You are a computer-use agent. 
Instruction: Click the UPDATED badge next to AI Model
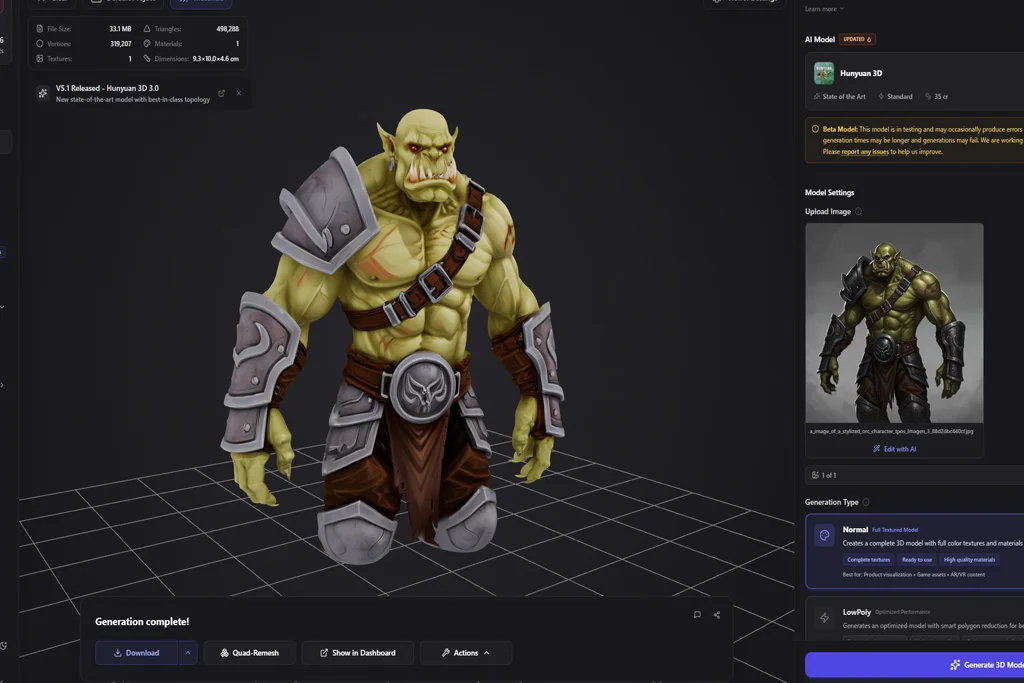pyautogui.click(x=857, y=39)
